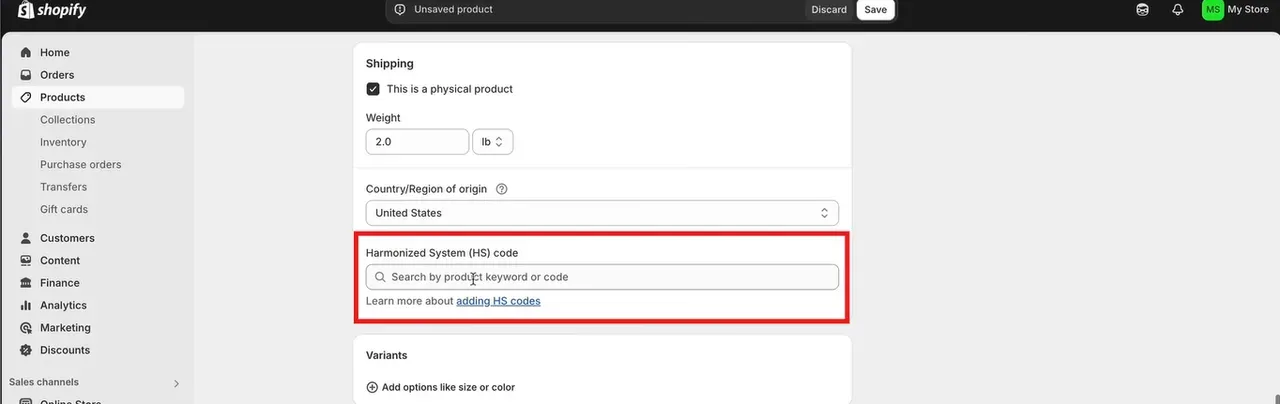This screenshot has width=1280, height=404.
Task: Open the Country/Region of origin dropdown
Action: (x=602, y=213)
